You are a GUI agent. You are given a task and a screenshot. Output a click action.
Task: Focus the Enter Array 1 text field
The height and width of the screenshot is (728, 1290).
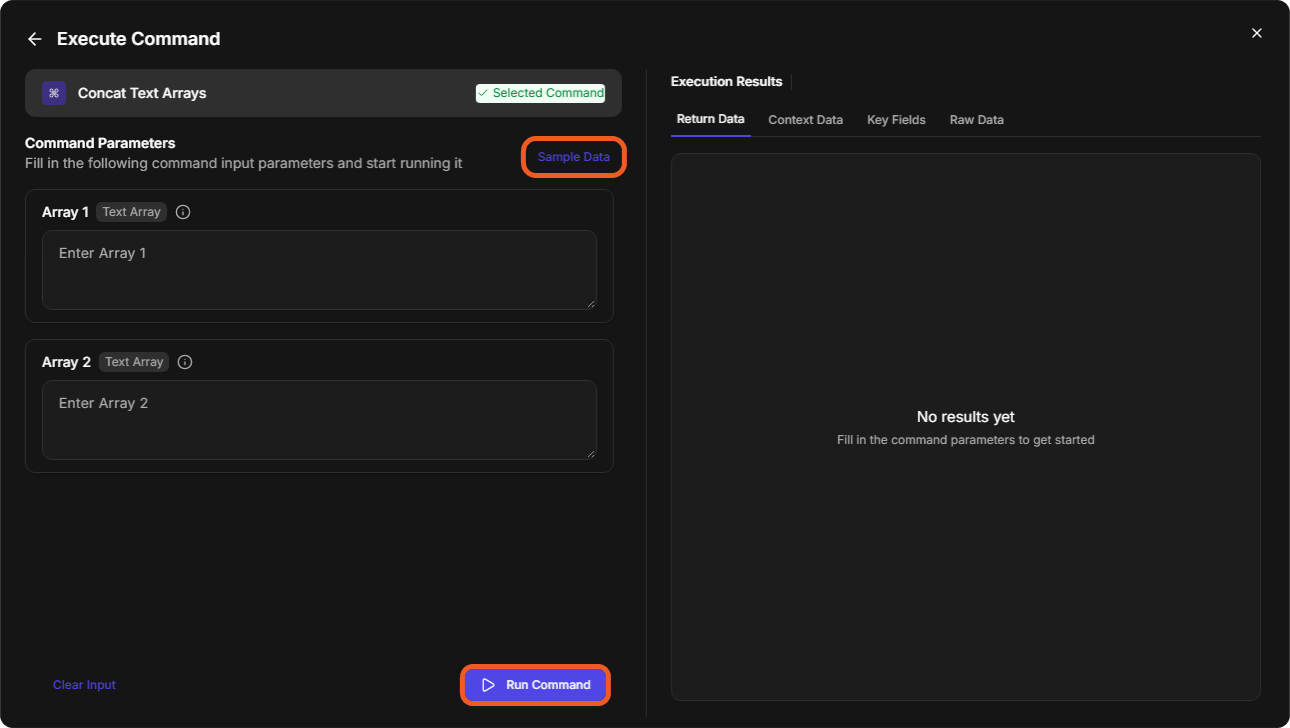319,270
